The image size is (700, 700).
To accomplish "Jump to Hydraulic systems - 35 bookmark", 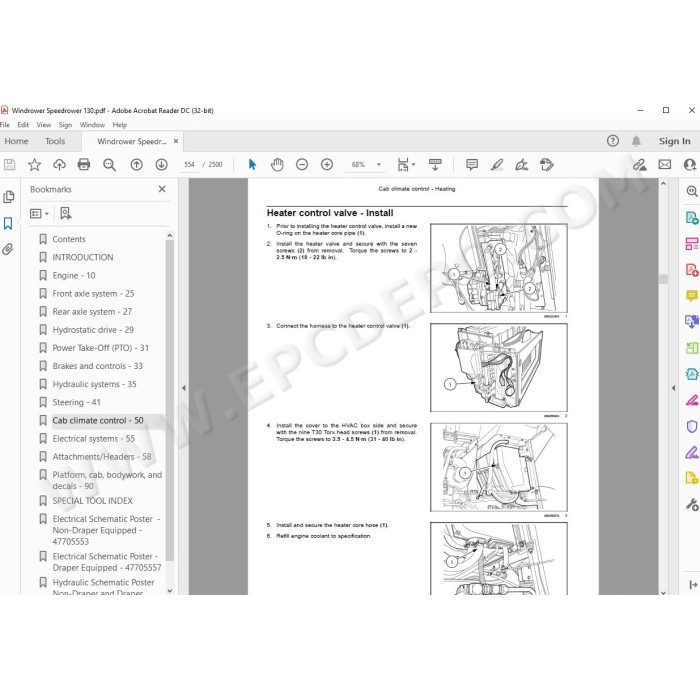I will (x=94, y=384).
